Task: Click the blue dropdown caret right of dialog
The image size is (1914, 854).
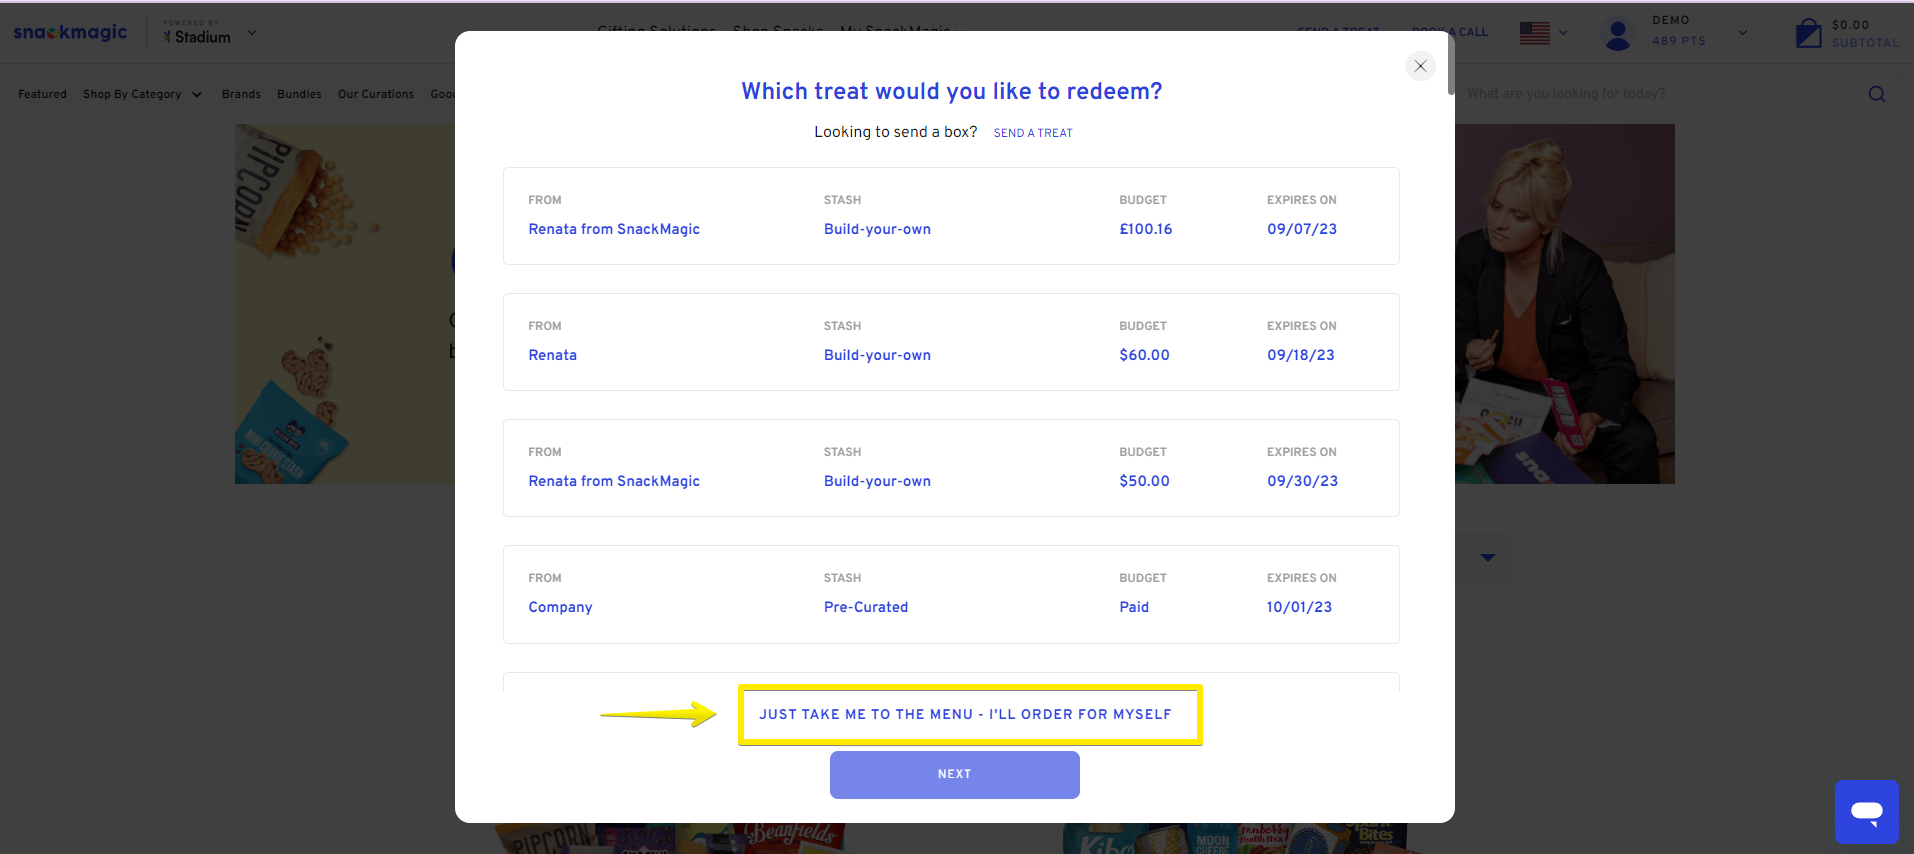Action: 1488,558
